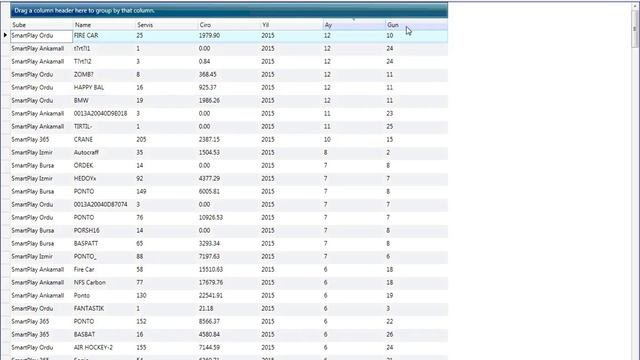Select the Yil cell 2015 in BMW row
Viewport: 640px width, 360px height.
pyautogui.click(x=291, y=100)
